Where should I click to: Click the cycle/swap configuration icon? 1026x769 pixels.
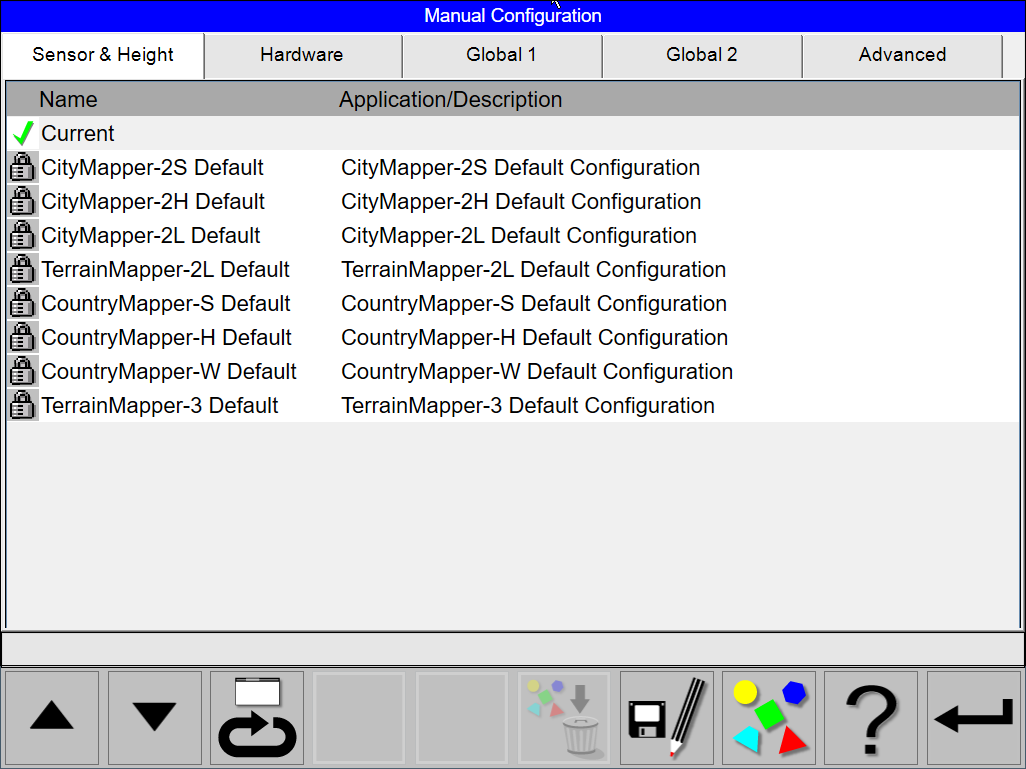256,718
